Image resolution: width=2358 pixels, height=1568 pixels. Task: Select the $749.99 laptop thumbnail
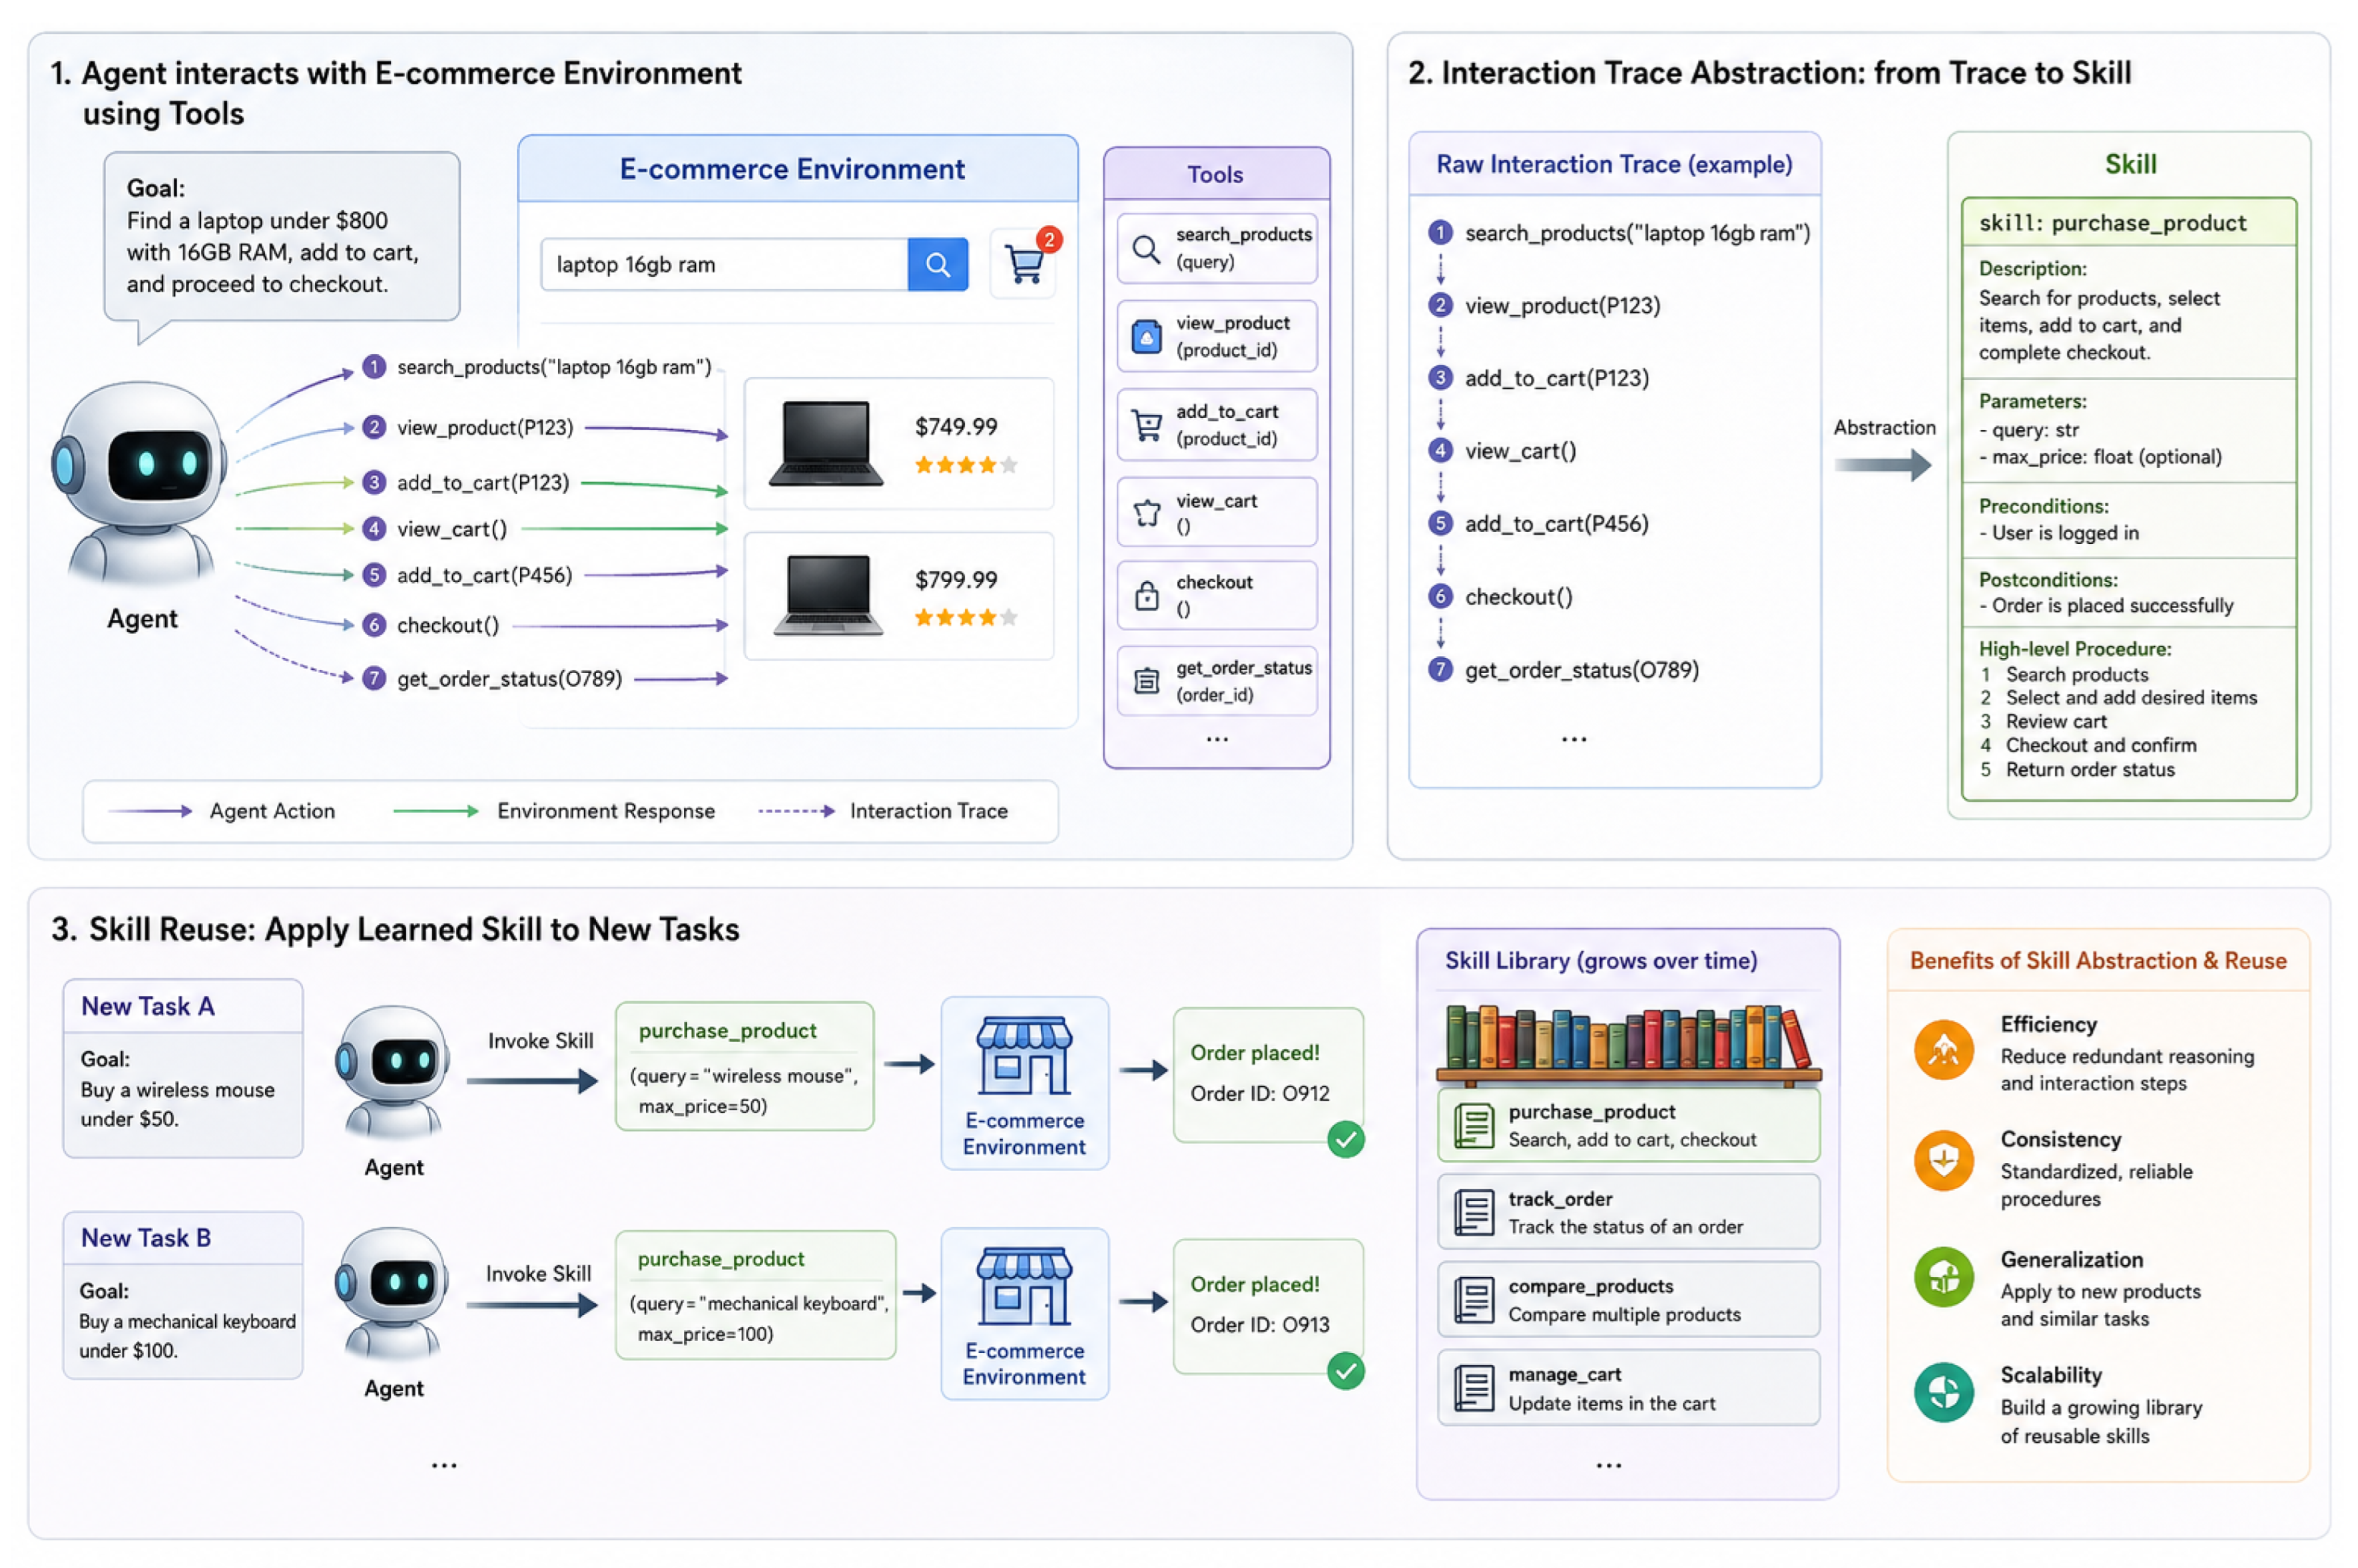click(825, 443)
